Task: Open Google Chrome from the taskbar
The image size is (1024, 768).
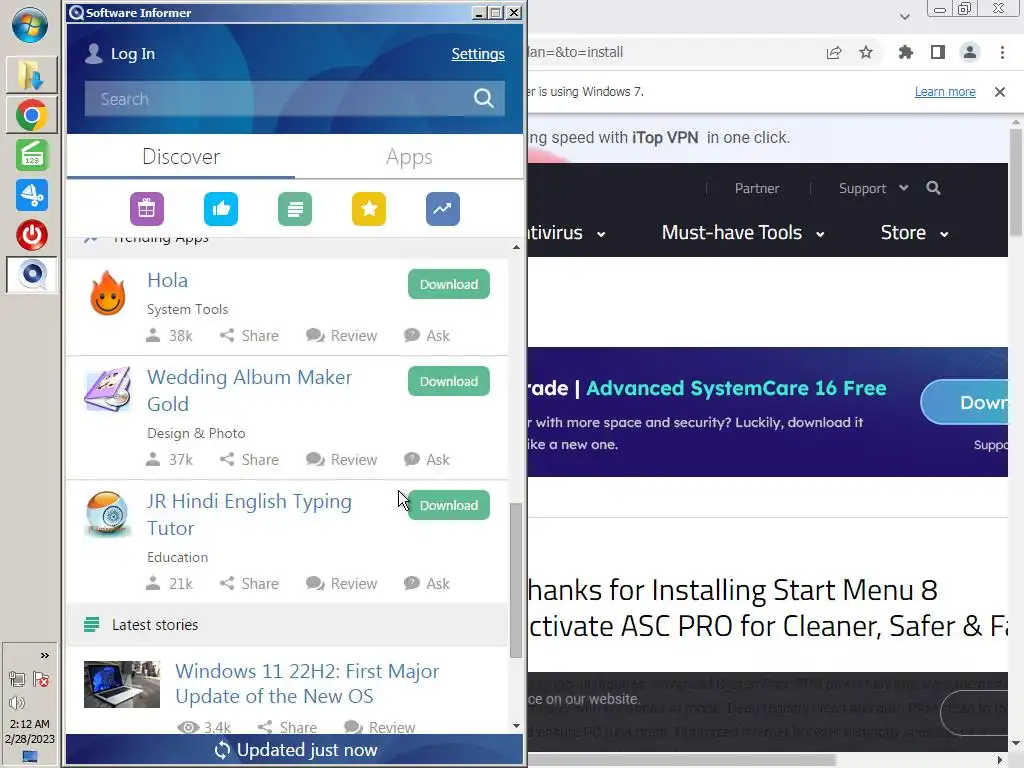Action: 31,116
